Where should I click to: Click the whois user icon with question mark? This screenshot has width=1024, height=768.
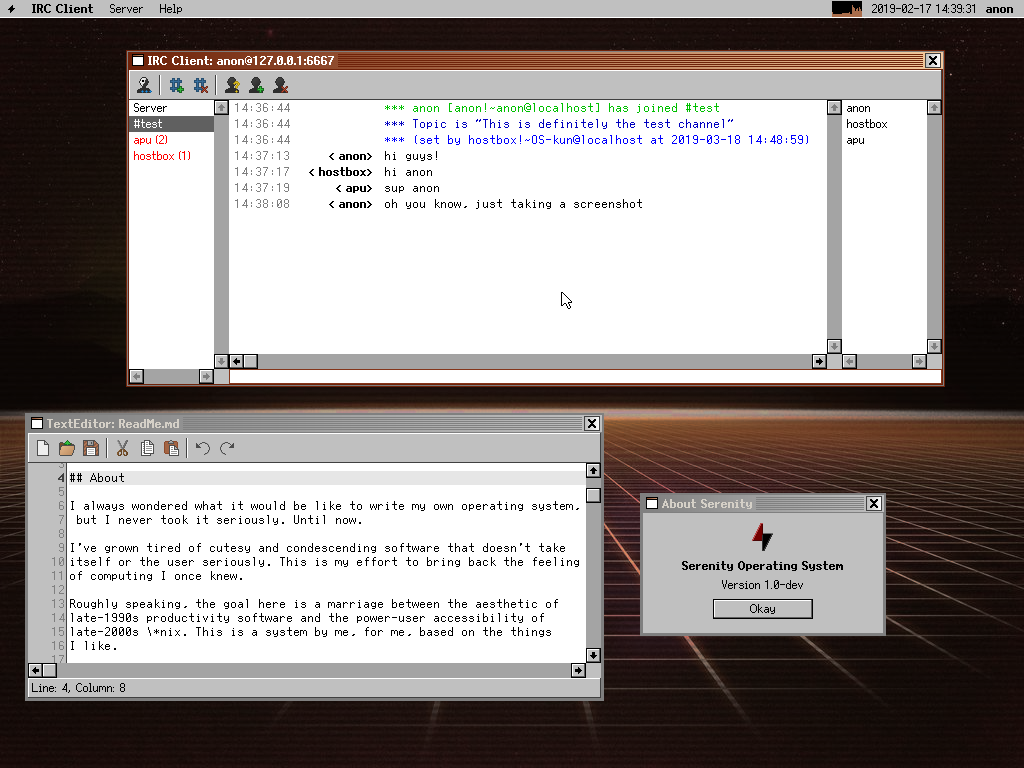(232, 86)
